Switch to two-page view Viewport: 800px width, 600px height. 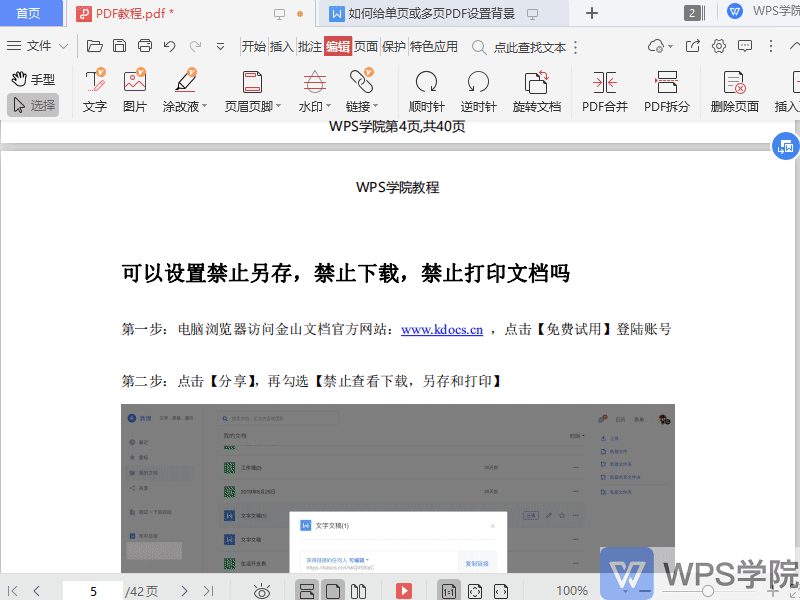click(358, 591)
